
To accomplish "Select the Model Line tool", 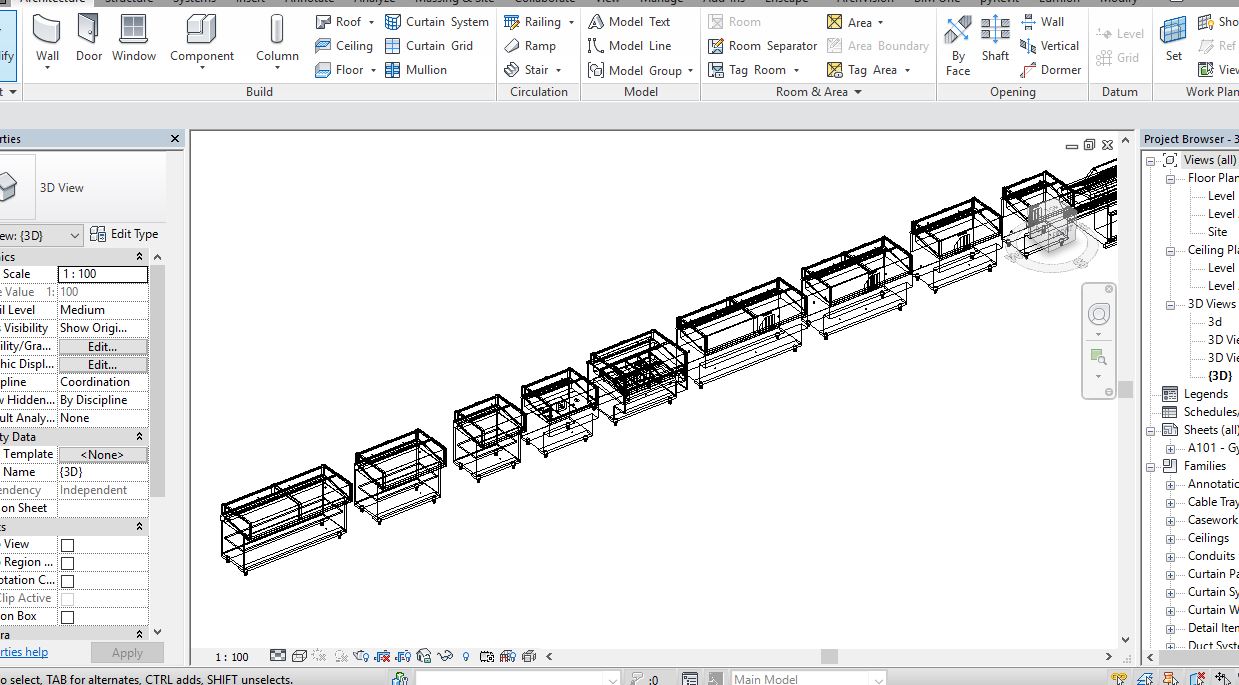I will (629, 46).
